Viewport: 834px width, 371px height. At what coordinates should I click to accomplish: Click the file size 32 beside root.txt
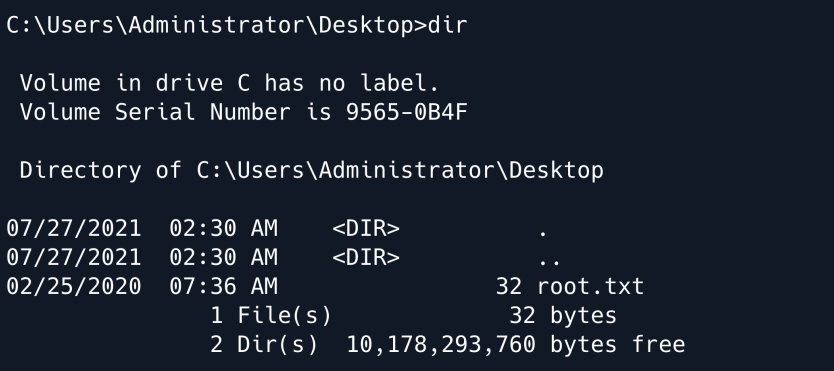(x=509, y=286)
